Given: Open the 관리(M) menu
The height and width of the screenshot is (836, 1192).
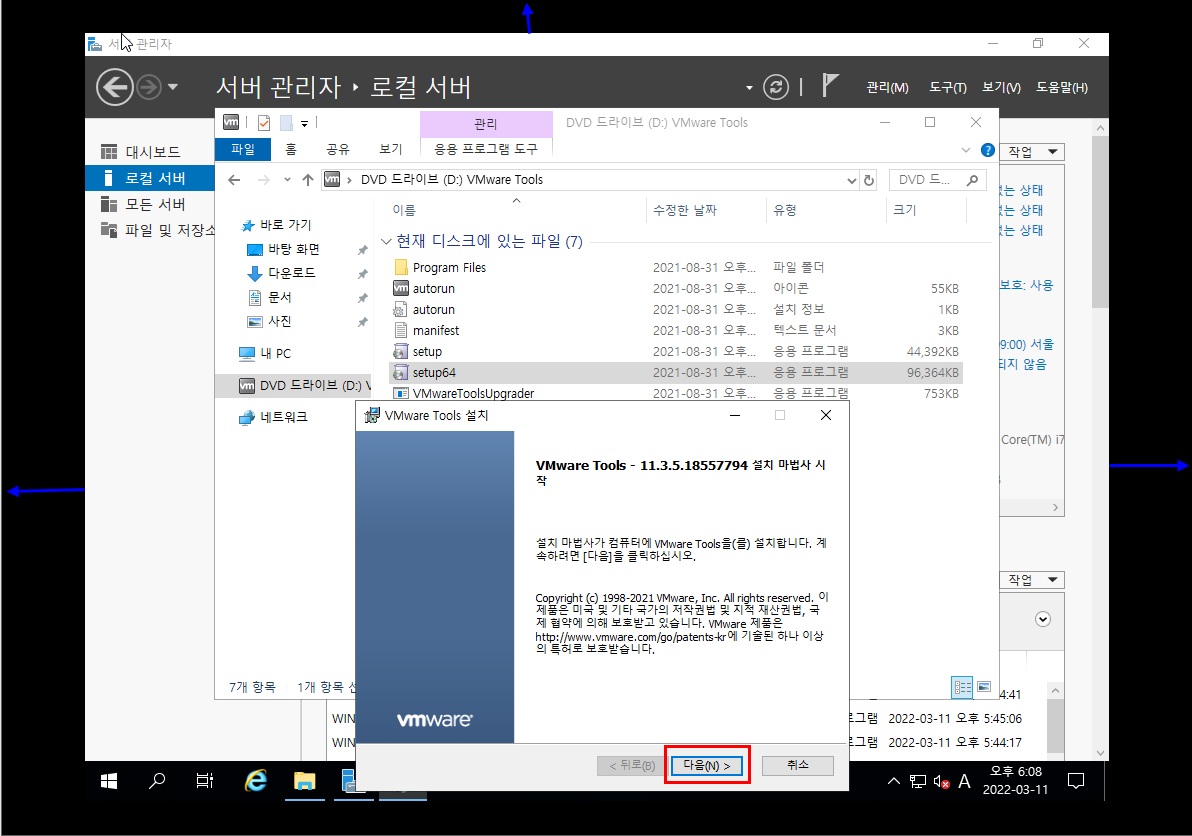Looking at the screenshot, I should tap(887, 87).
